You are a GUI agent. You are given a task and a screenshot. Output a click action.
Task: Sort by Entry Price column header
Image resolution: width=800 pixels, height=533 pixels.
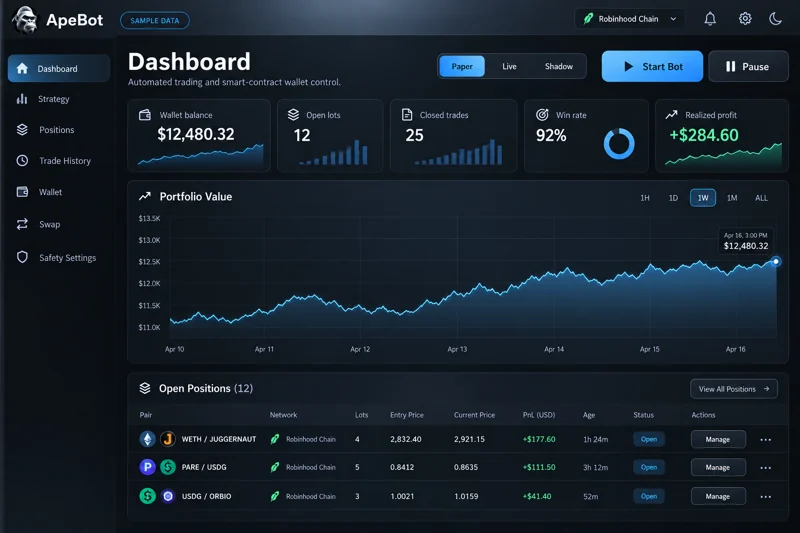[407, 415]
